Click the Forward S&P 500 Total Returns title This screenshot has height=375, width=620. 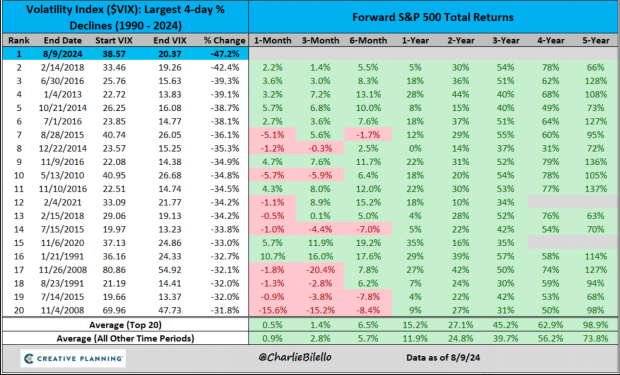pos(433,17)
